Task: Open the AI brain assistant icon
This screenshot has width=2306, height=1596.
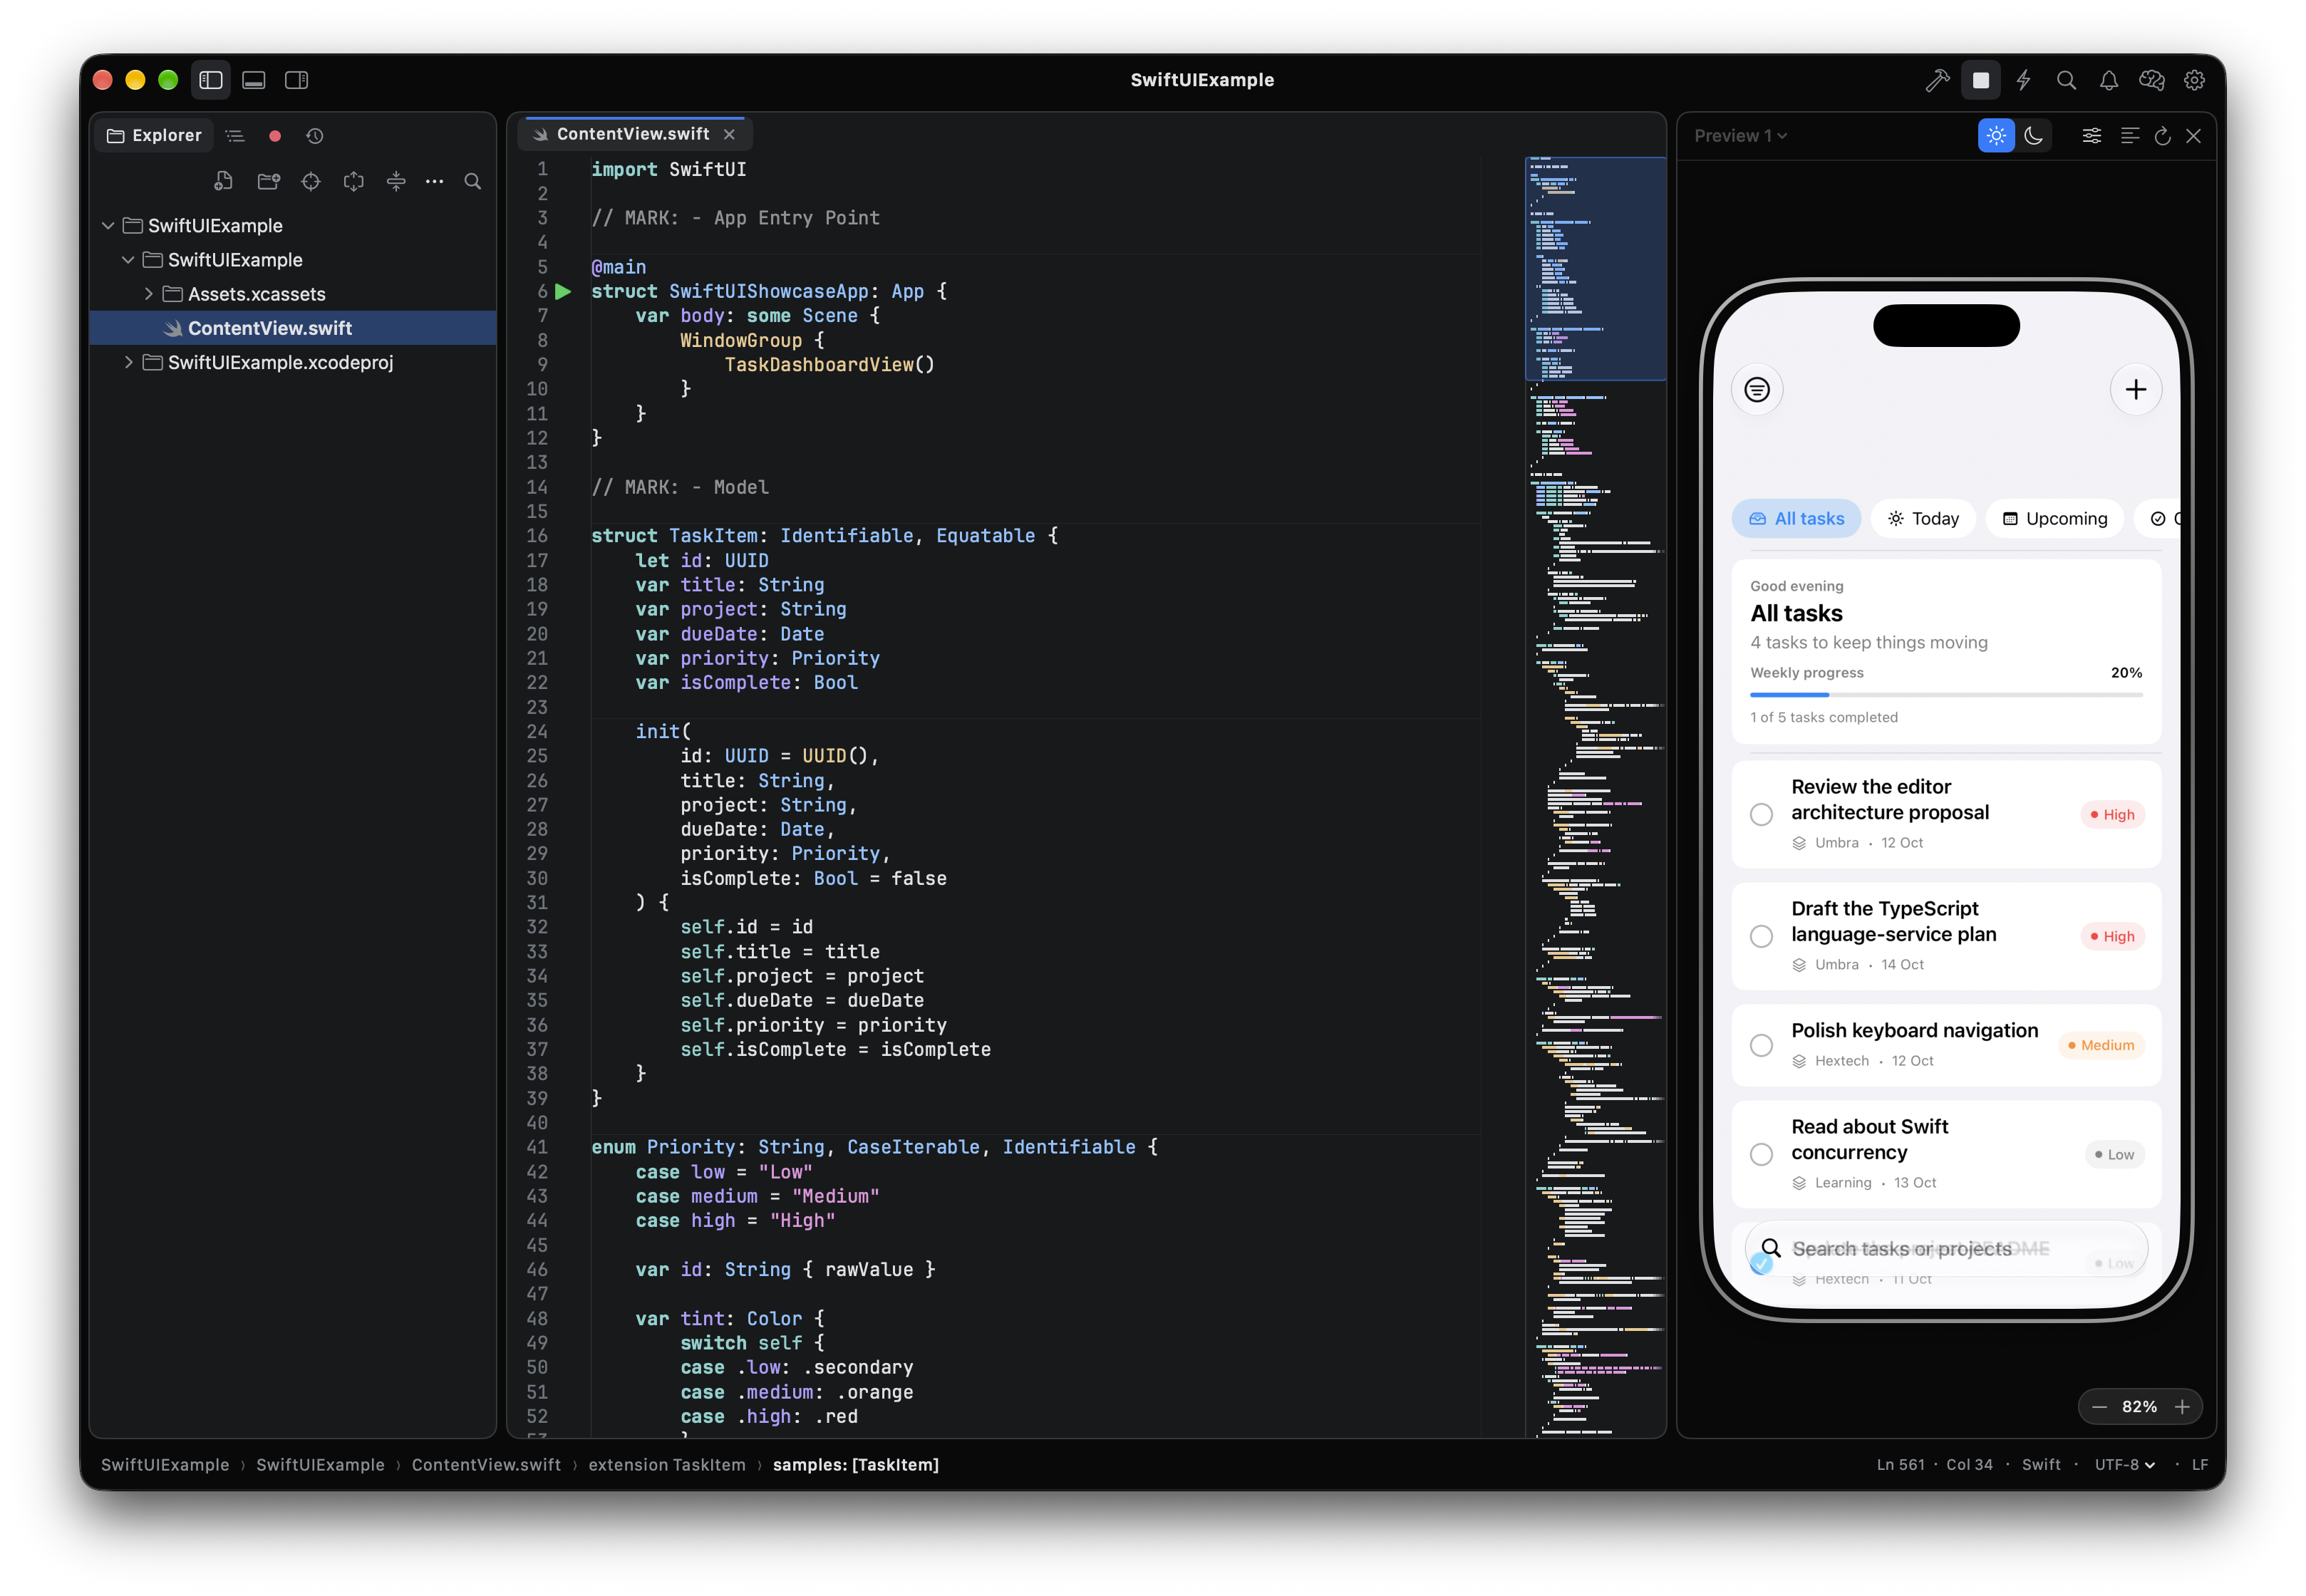Action: 2151,80
